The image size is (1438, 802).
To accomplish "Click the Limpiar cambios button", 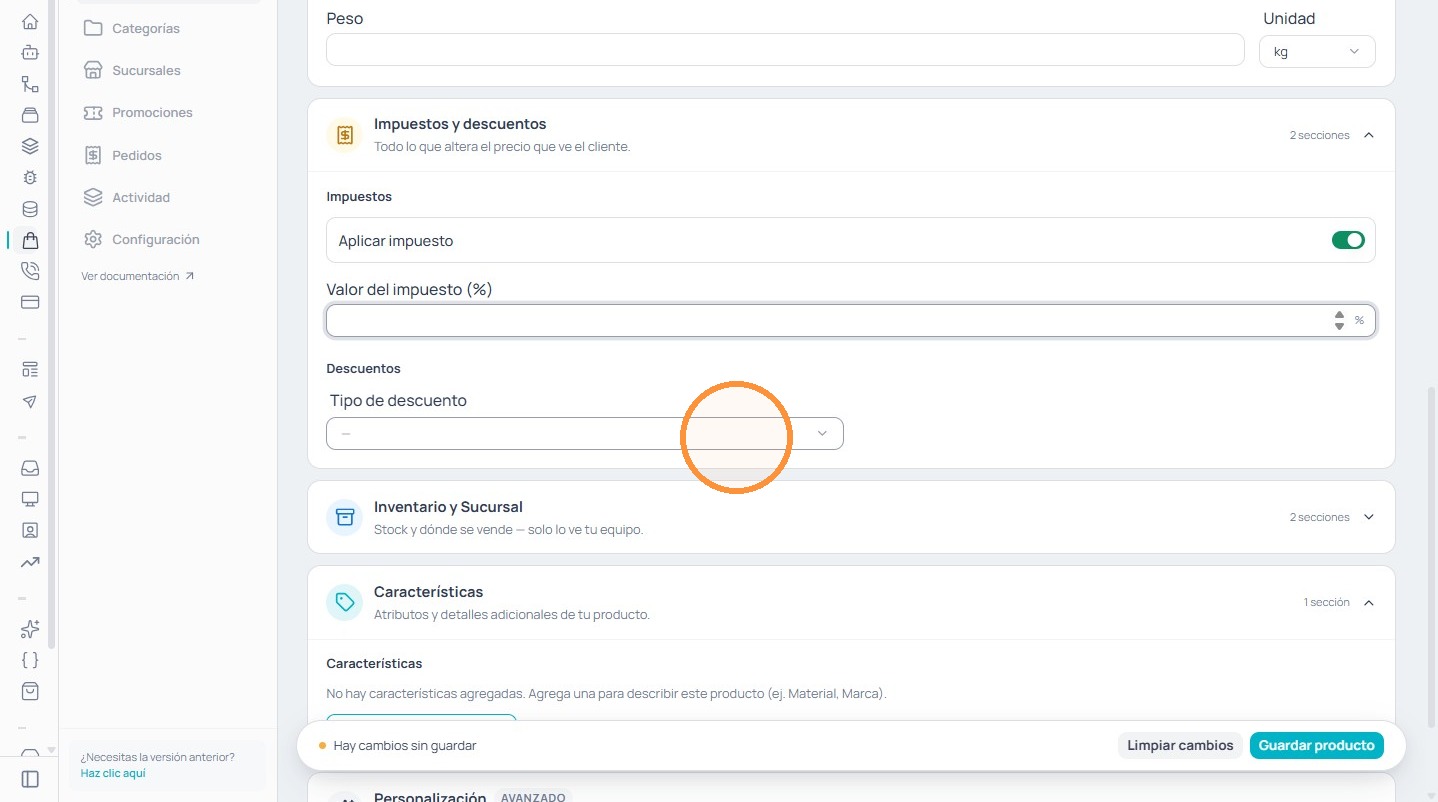I will click(1180, 745).
